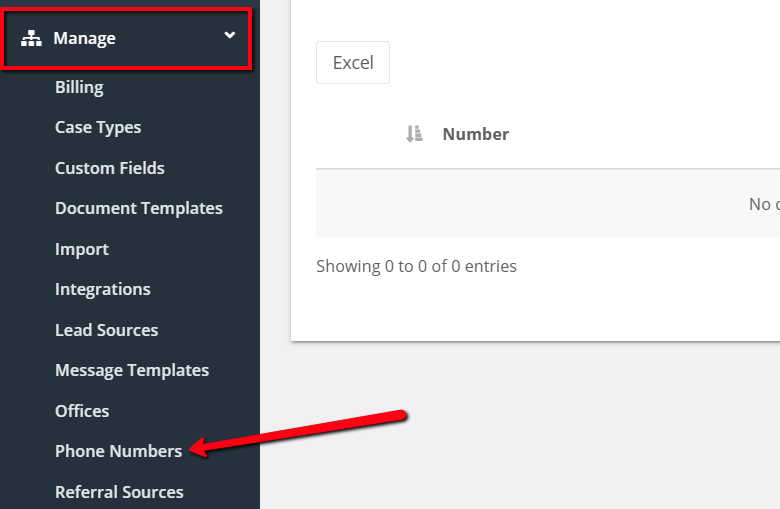This screenshot has height=509, width=780.
Task: Click the sort icon beside Number
Action: coord(414,134)
